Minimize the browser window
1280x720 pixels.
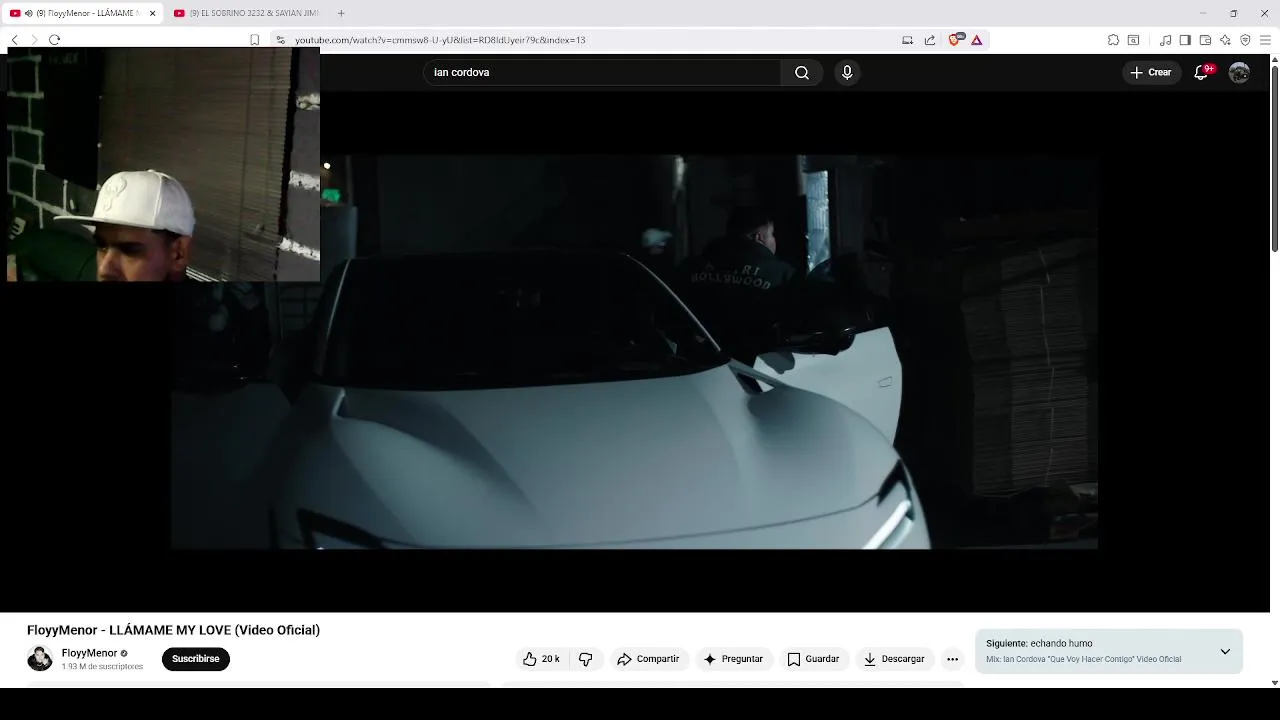tap(1203, 13)
